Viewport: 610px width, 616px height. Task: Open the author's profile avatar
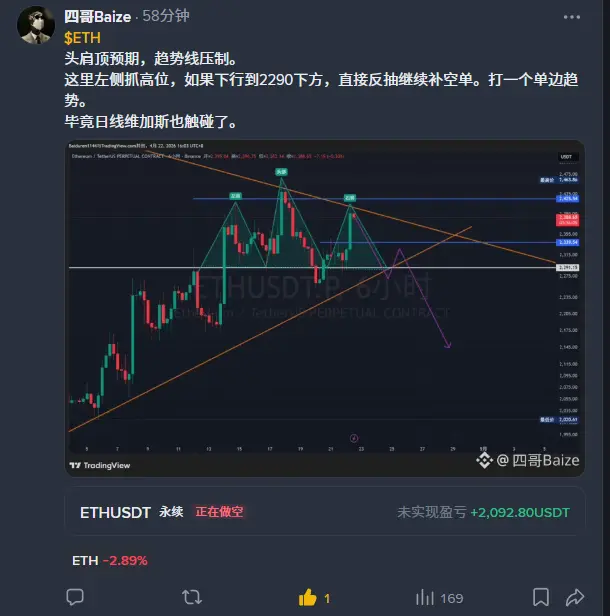pyautogui.click(x=36, y=25)
